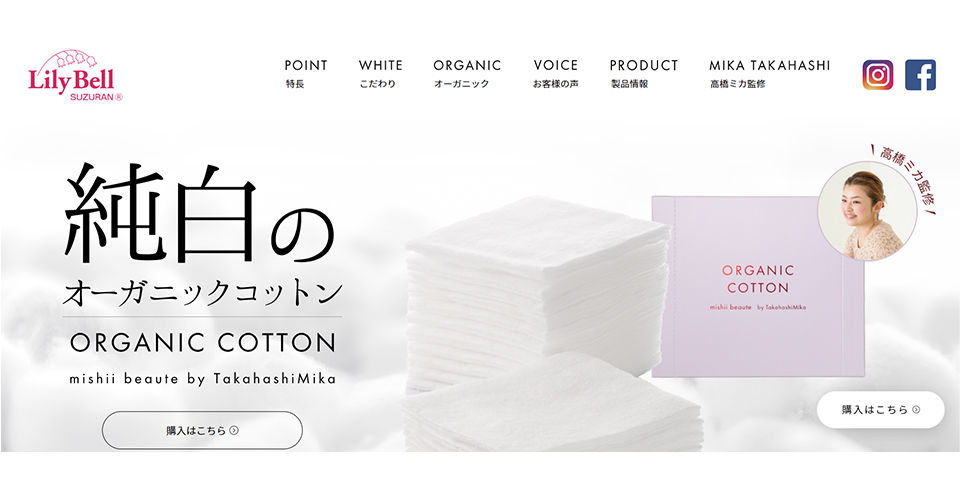Click arrow icon in left 購入はこちら button
This screenshot has height=480, width=960.
234,430
